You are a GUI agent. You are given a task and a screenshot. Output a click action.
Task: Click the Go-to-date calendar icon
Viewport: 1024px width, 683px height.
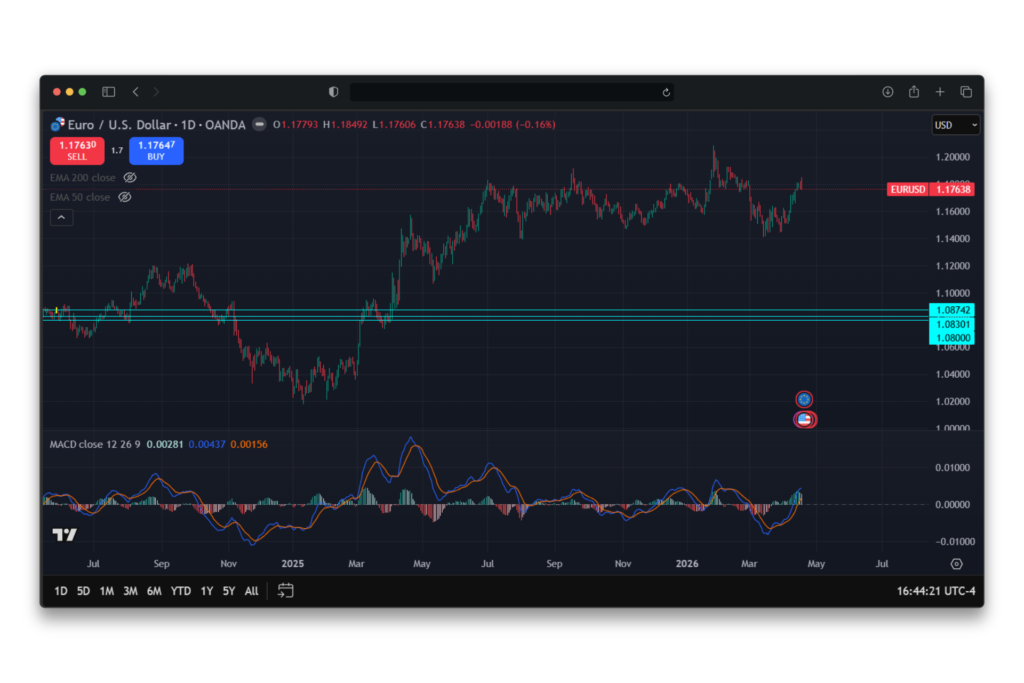coord(285,590)
